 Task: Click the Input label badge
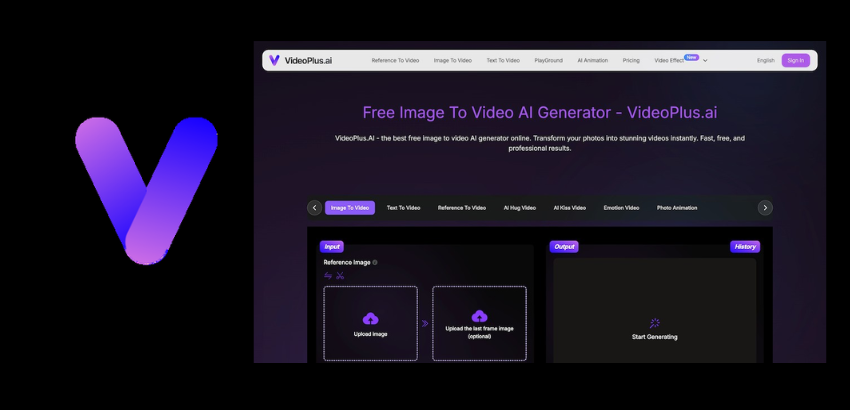click(332, 247)
